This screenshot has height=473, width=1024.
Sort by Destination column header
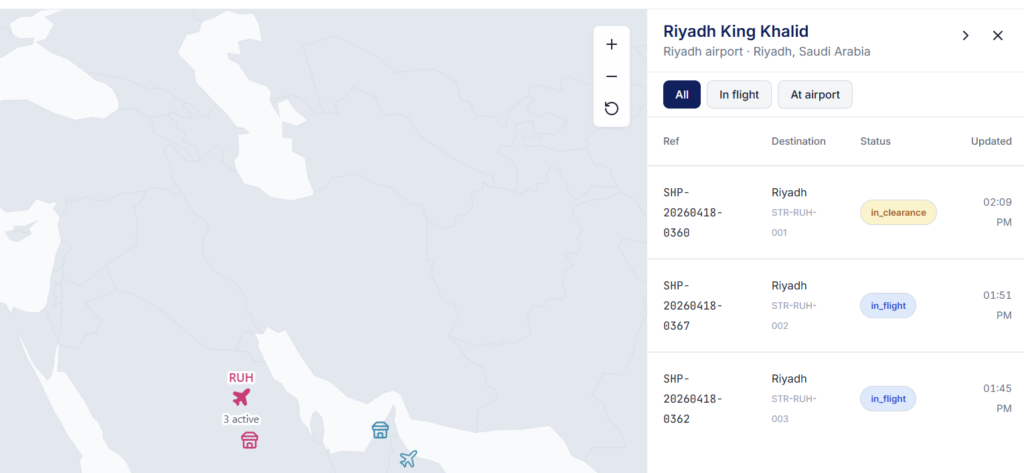pos(798,141)
